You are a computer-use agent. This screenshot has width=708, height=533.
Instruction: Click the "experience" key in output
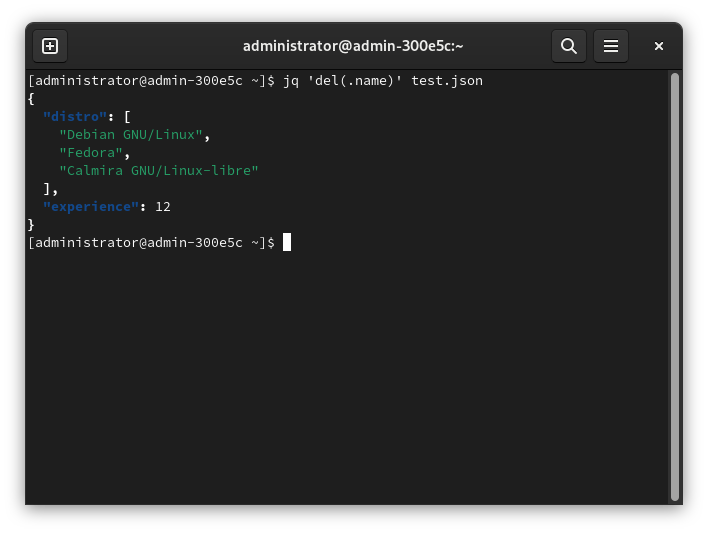point(91,206)
